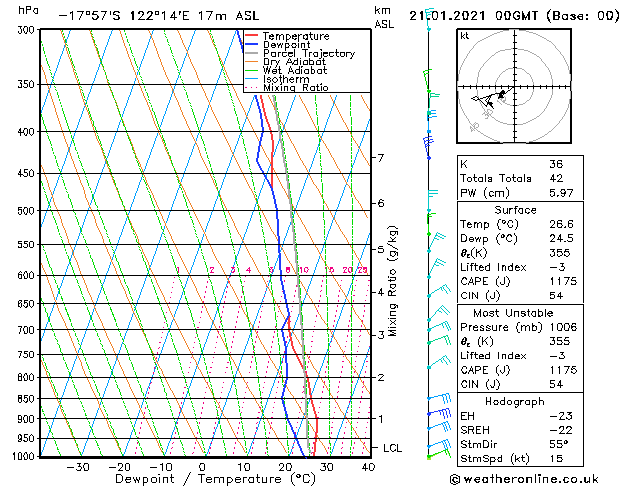Viewport: 629px width, 486px height.
Task: Select the 'Dewpoint' legend label
Action: 286,45
